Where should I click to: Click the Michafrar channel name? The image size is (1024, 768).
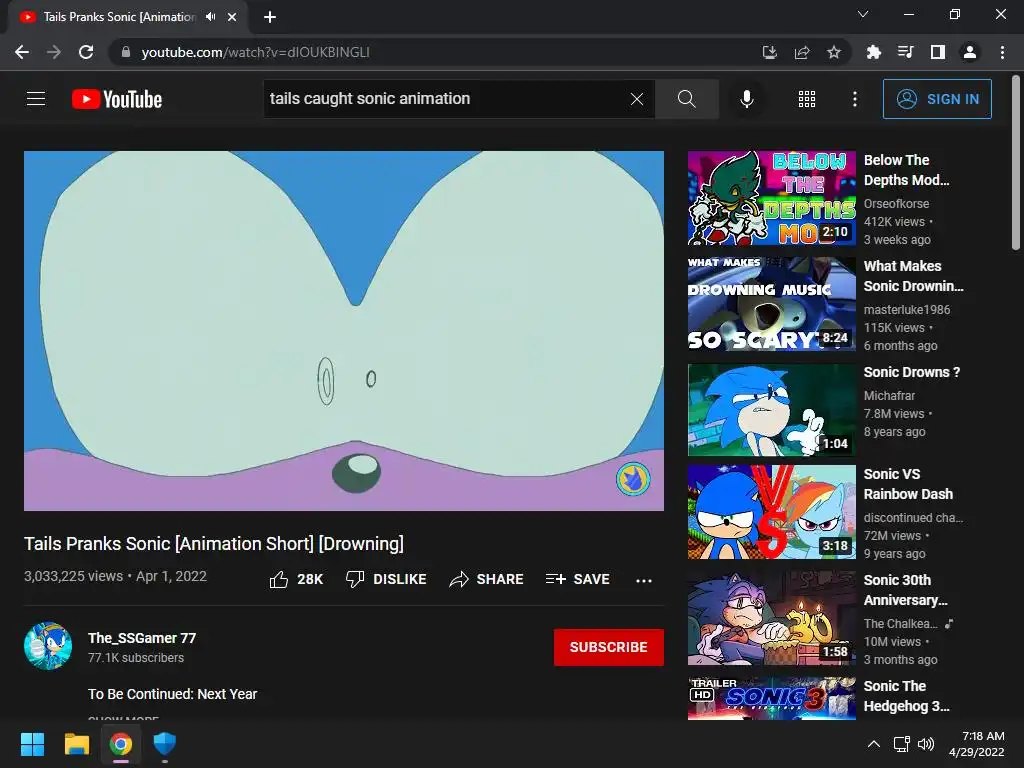889,396
